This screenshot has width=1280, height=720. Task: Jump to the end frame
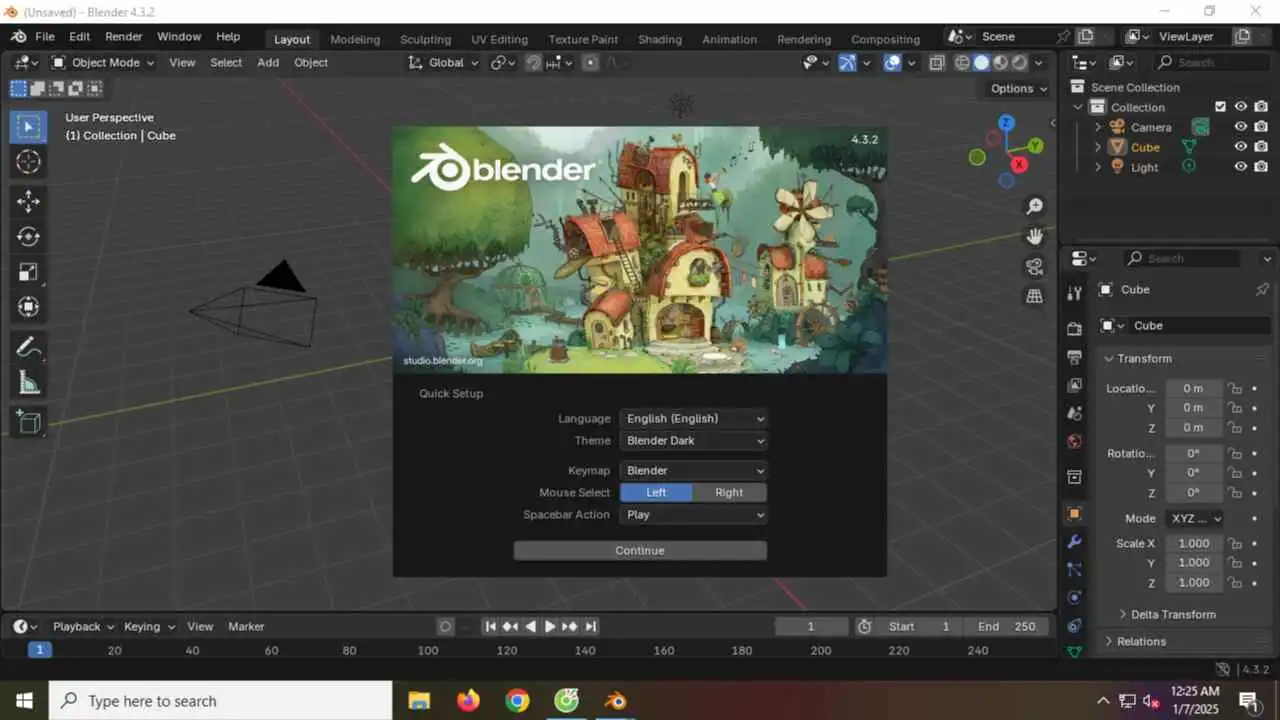[591, 626]
